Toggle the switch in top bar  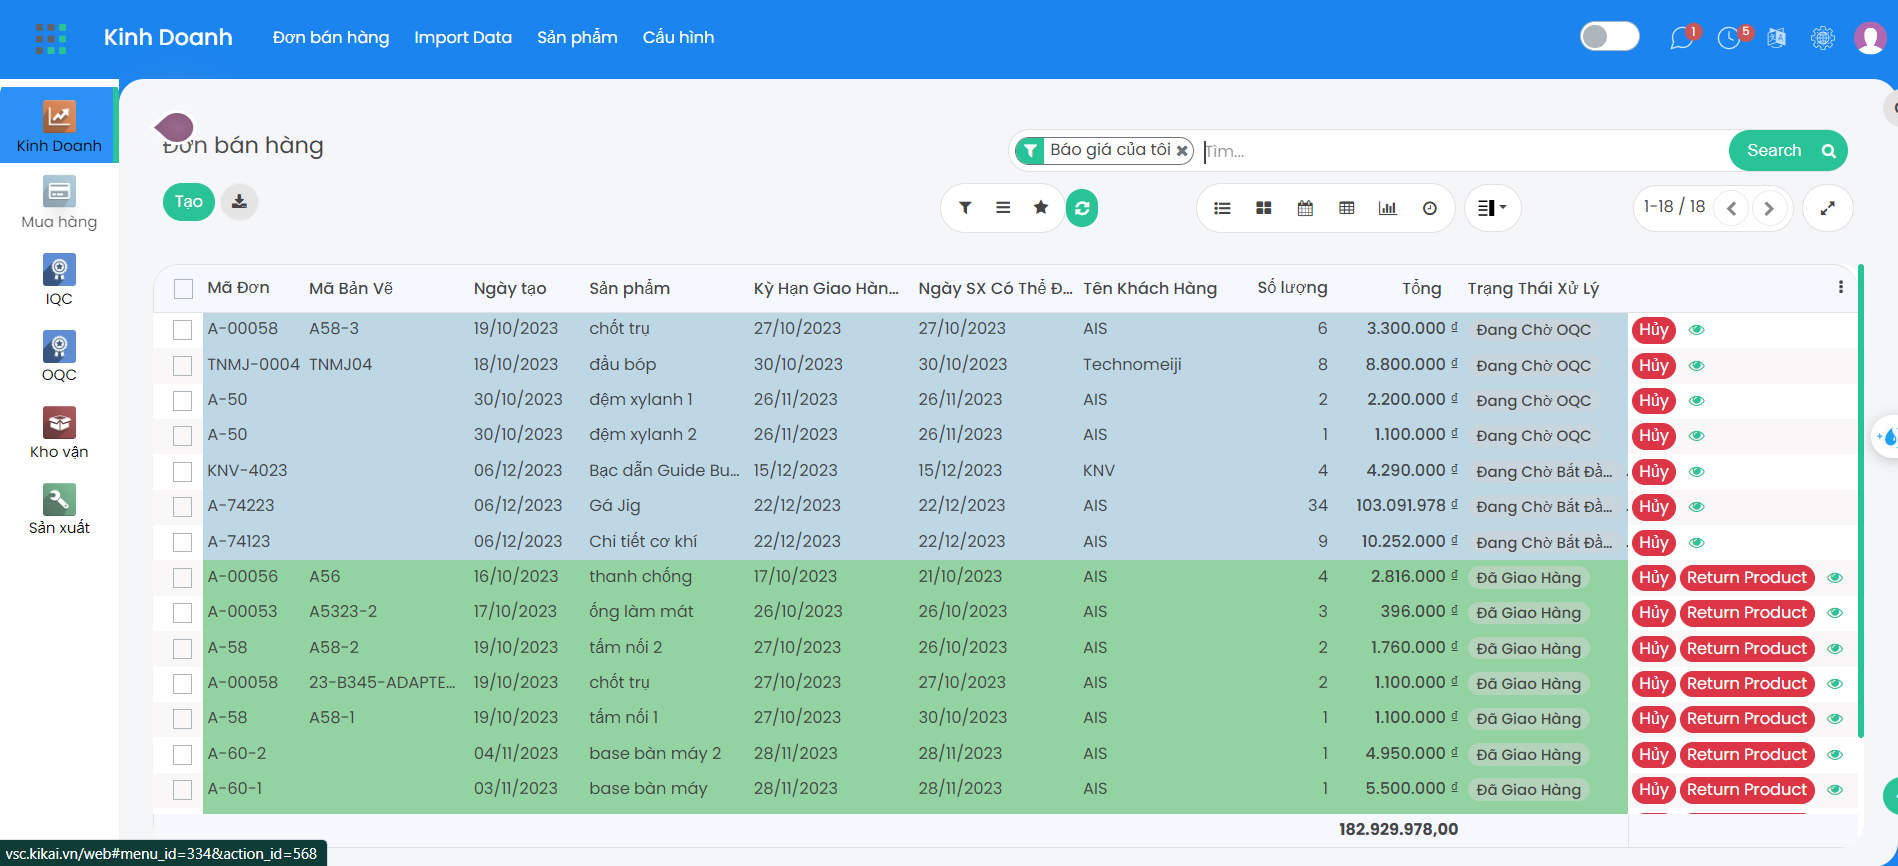[x=1610, y=37]
